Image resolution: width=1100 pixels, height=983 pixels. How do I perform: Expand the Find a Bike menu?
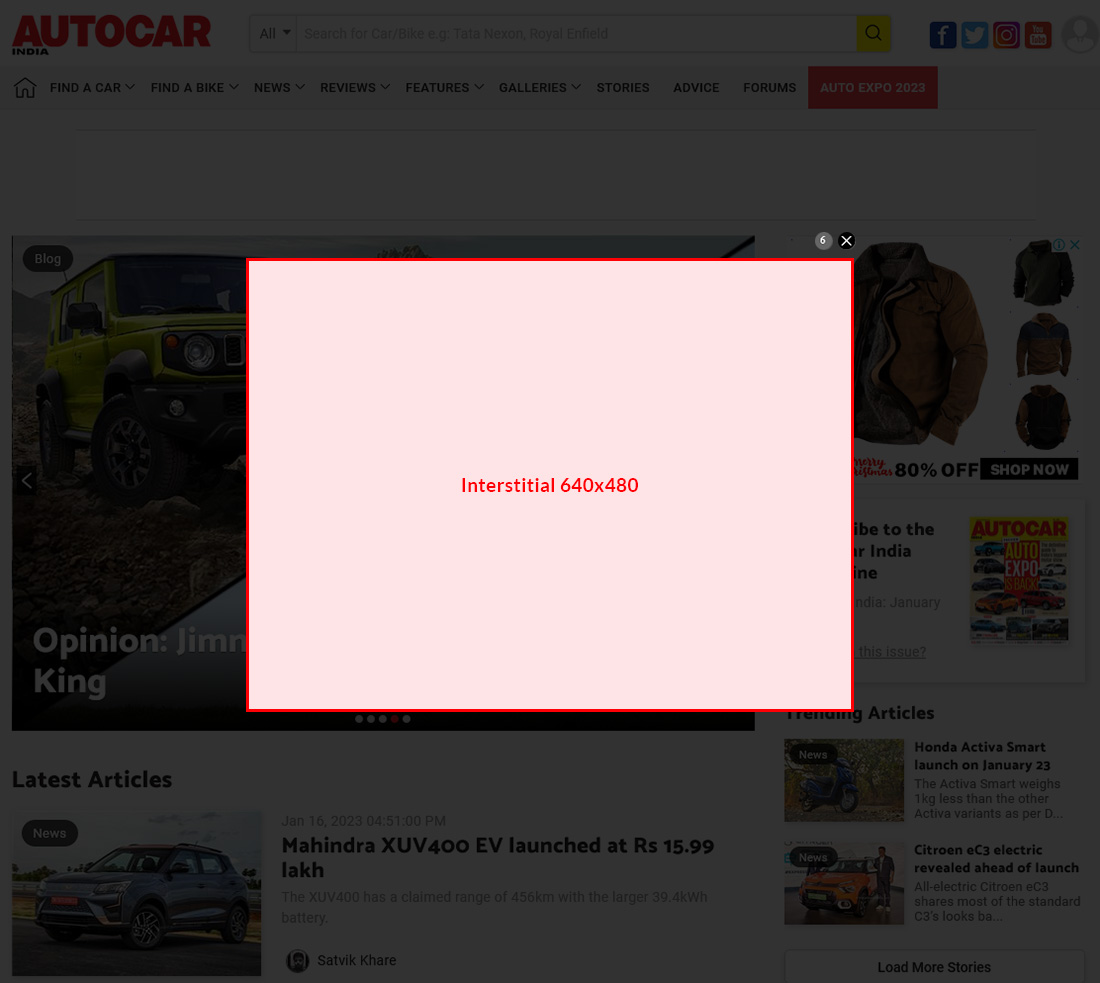194,88
